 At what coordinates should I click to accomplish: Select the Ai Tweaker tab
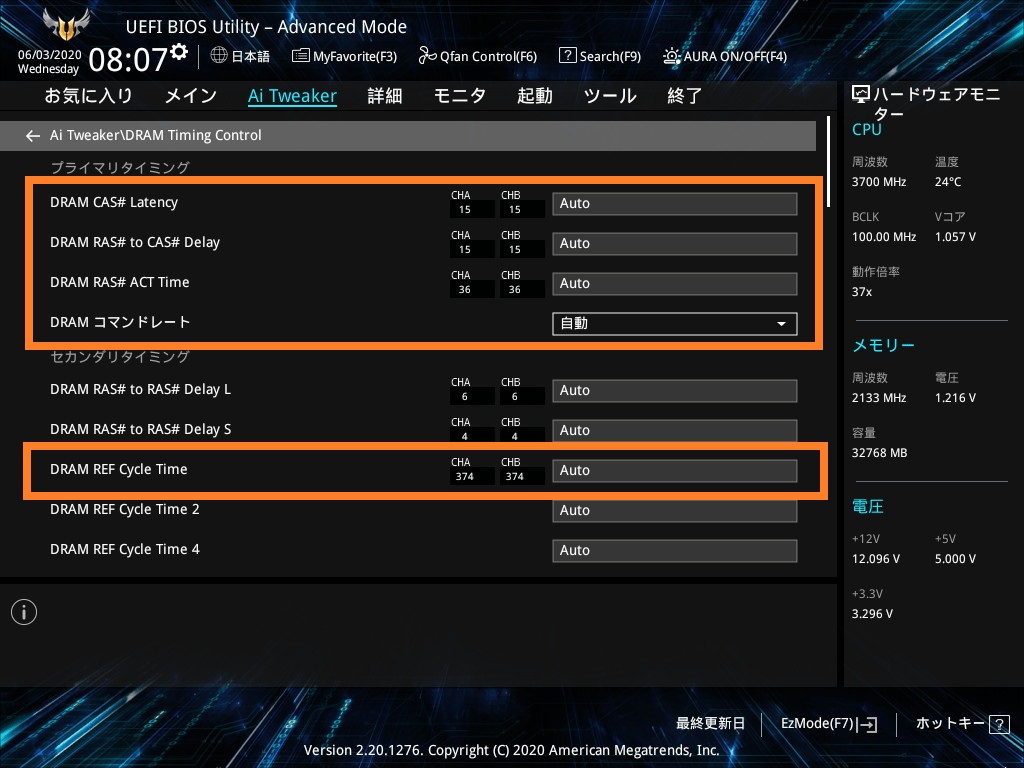(x=292, y=96)
